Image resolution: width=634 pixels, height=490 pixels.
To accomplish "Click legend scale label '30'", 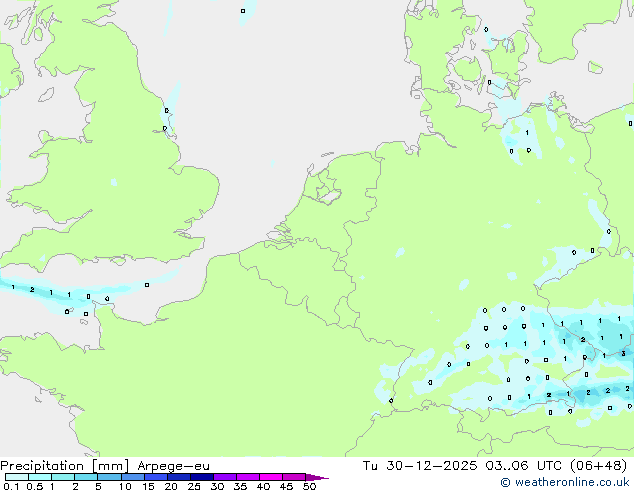I will 217,486.
